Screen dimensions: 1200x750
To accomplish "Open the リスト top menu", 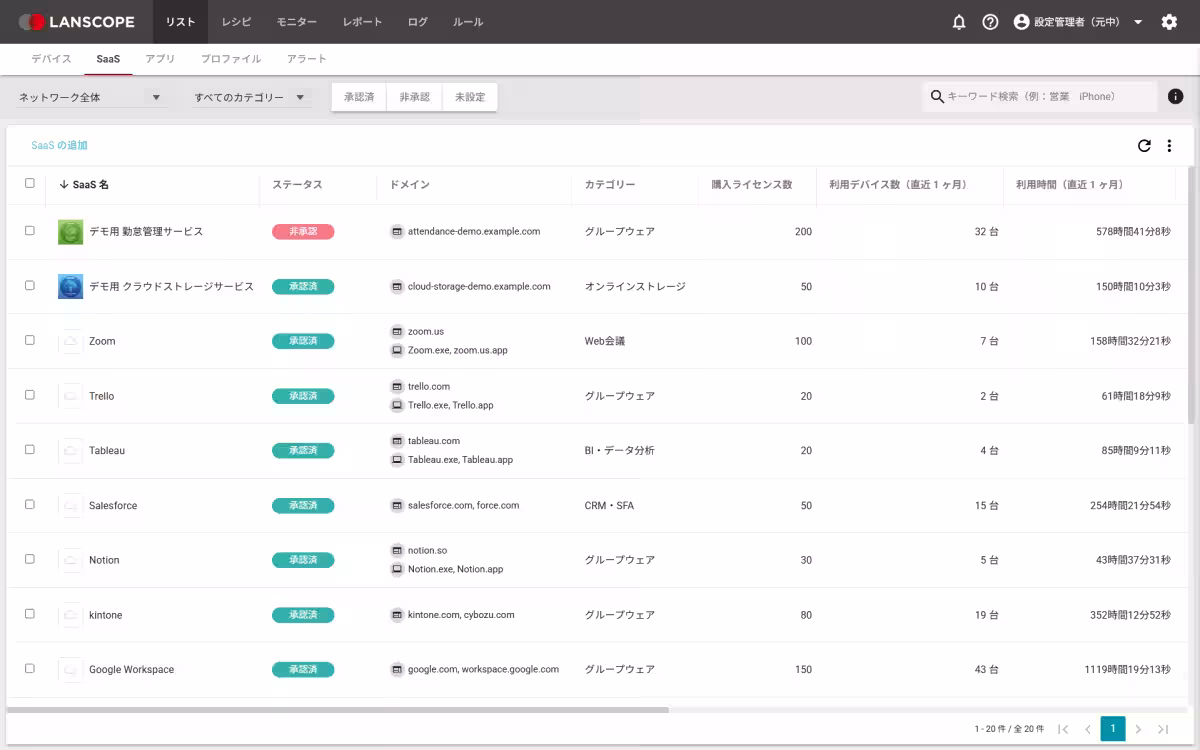I will 180,22.
